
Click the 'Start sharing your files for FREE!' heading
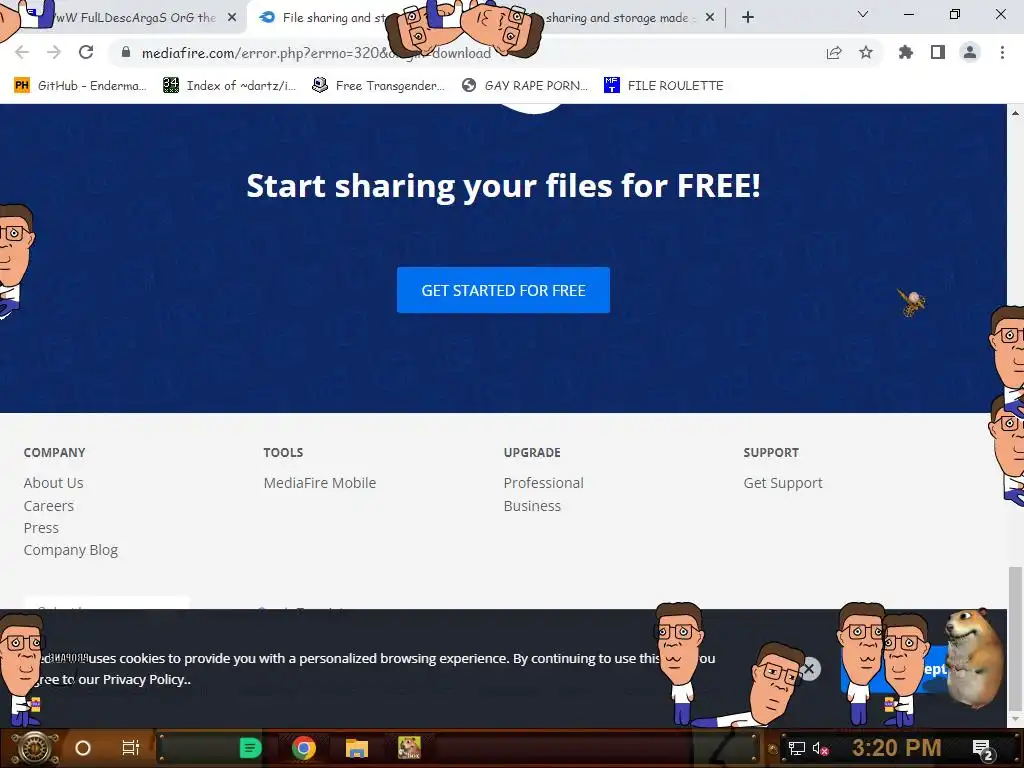click(x=504, y=186)
